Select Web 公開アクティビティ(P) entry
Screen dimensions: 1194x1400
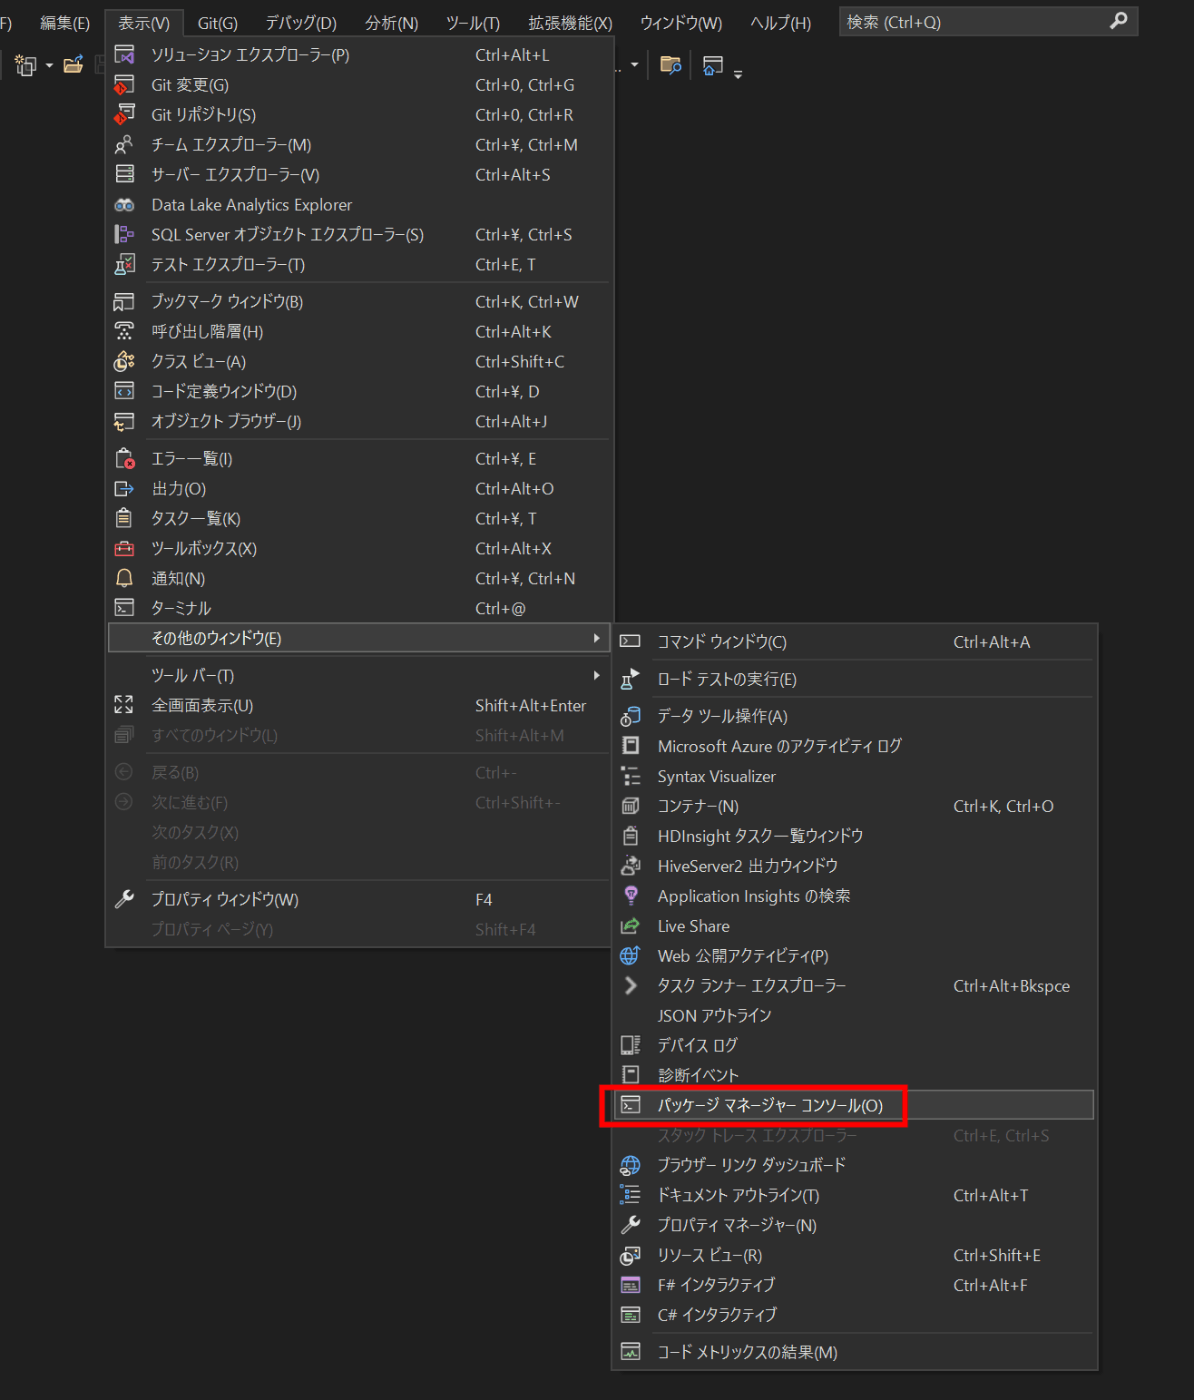point(854,956)
